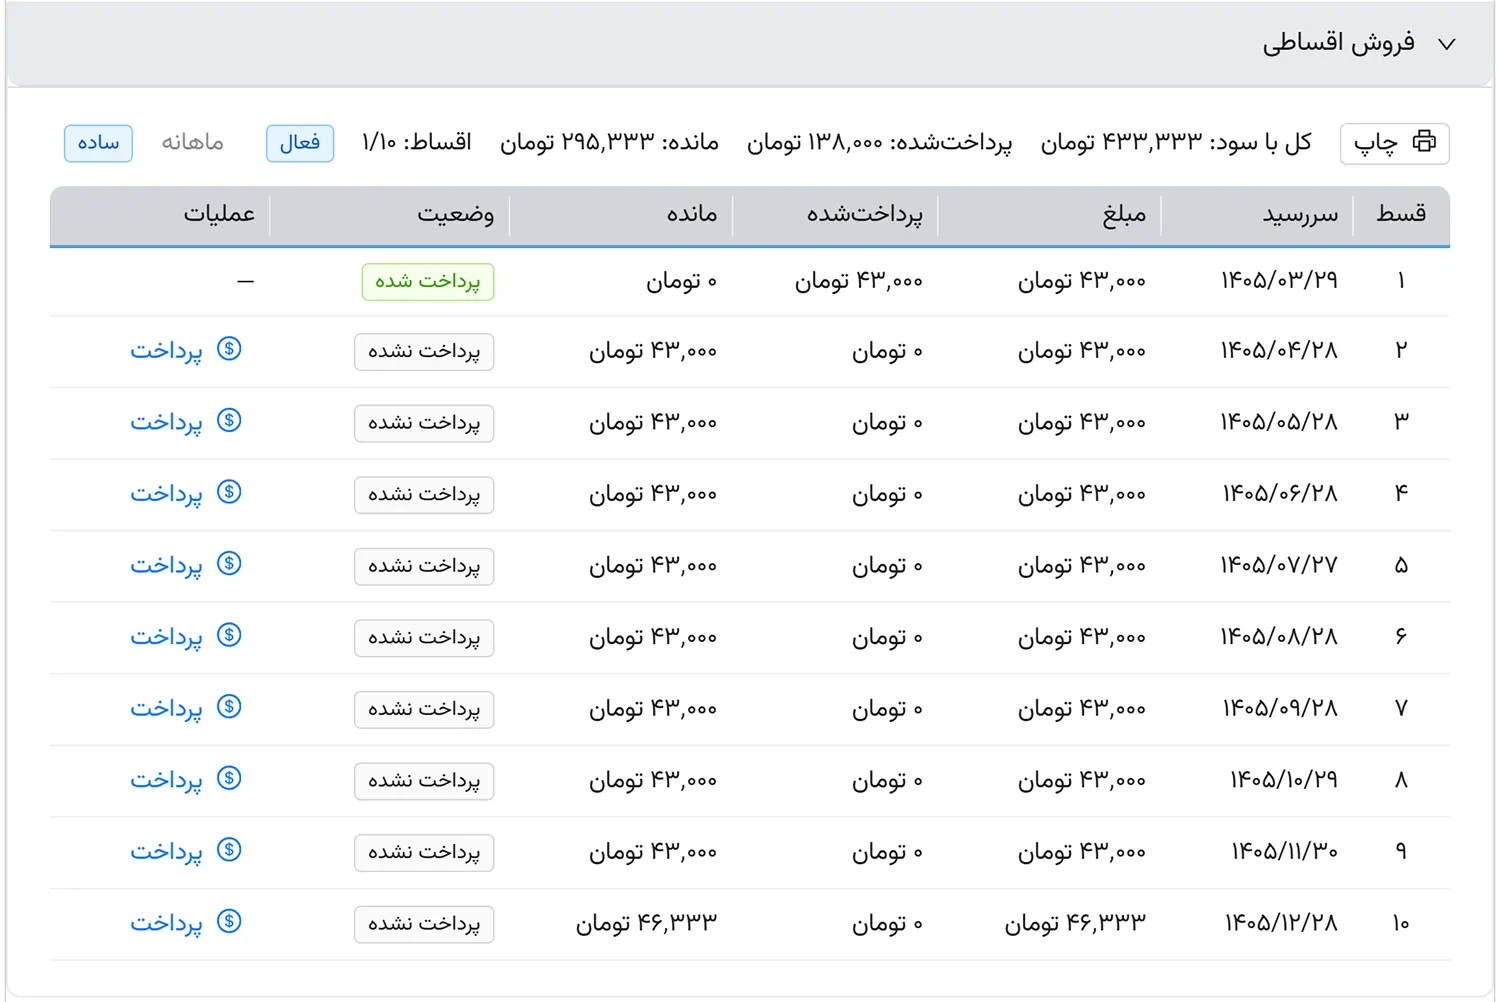Click پرداخت نشده badge in installment 5 row
Viewport: 1500px width, 1002px height.
424,566
